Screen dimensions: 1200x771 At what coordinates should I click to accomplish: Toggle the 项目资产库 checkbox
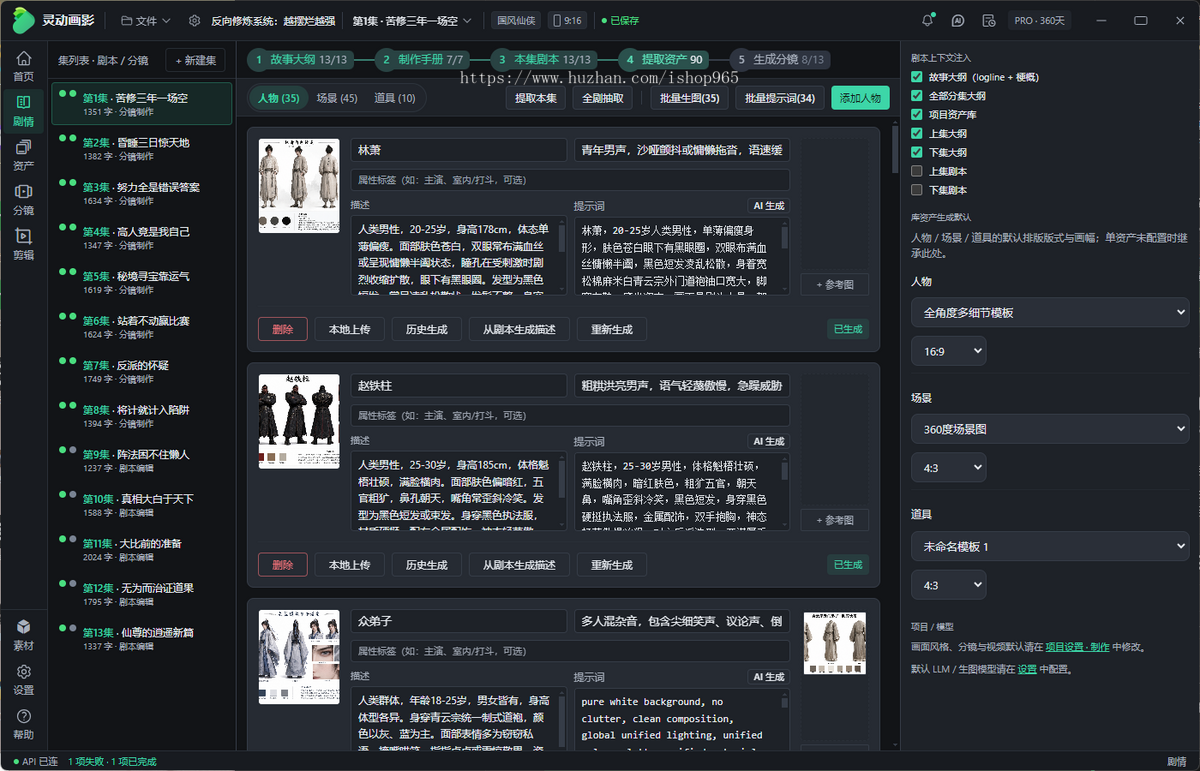(917, 115)
